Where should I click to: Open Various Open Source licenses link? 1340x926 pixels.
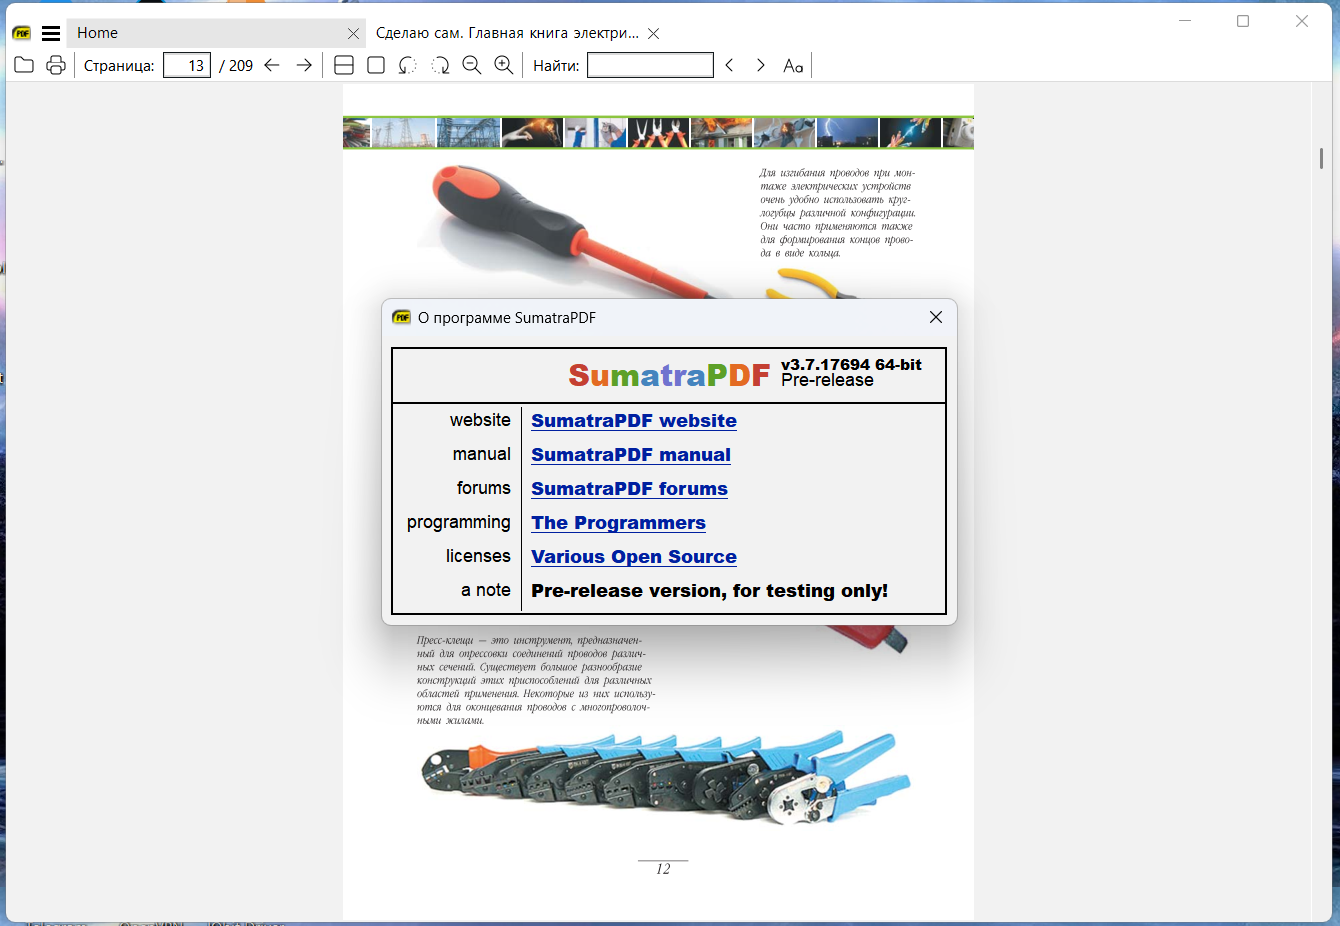[634, 557]
